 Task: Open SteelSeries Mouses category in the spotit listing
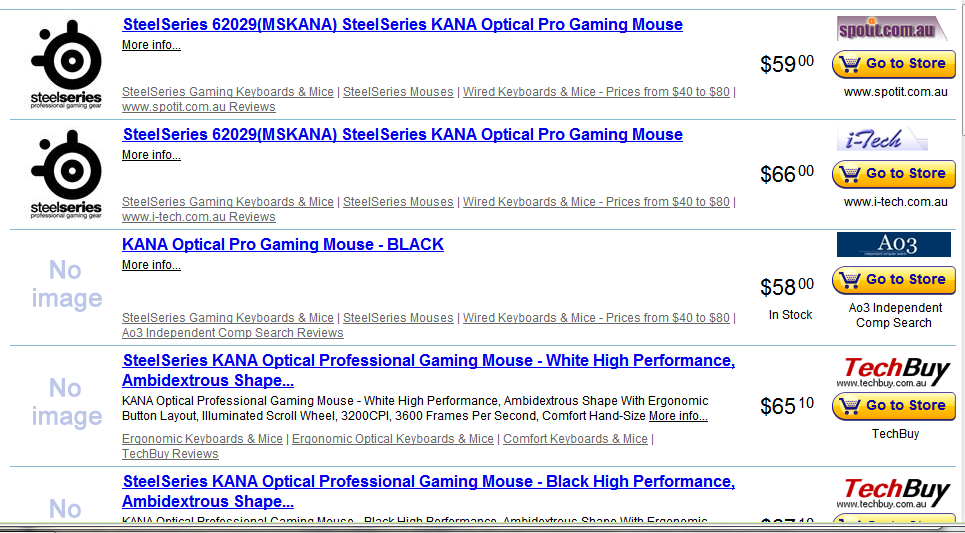398,92
